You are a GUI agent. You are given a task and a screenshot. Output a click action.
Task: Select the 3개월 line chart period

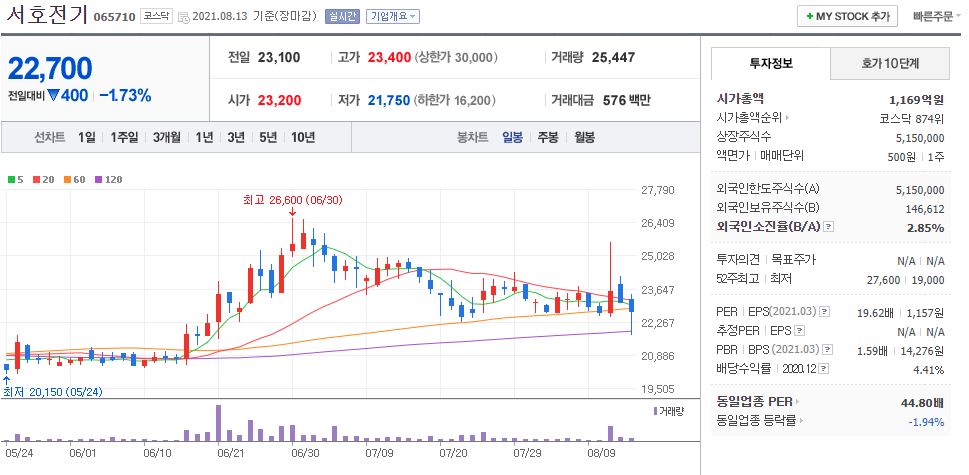pos(167,137)
